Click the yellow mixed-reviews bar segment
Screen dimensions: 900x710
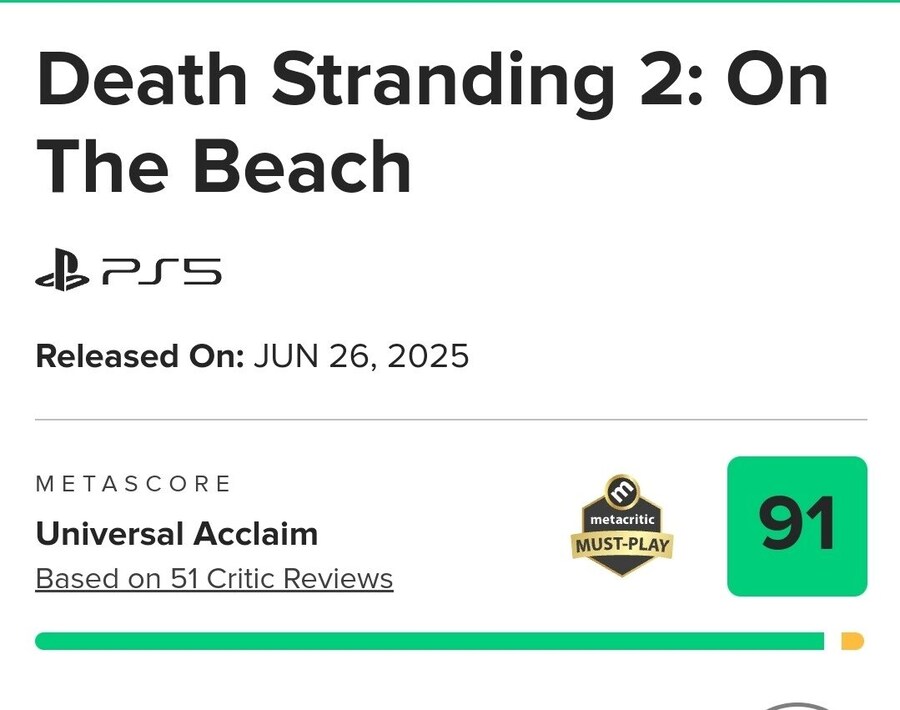[x=852, y=641]
